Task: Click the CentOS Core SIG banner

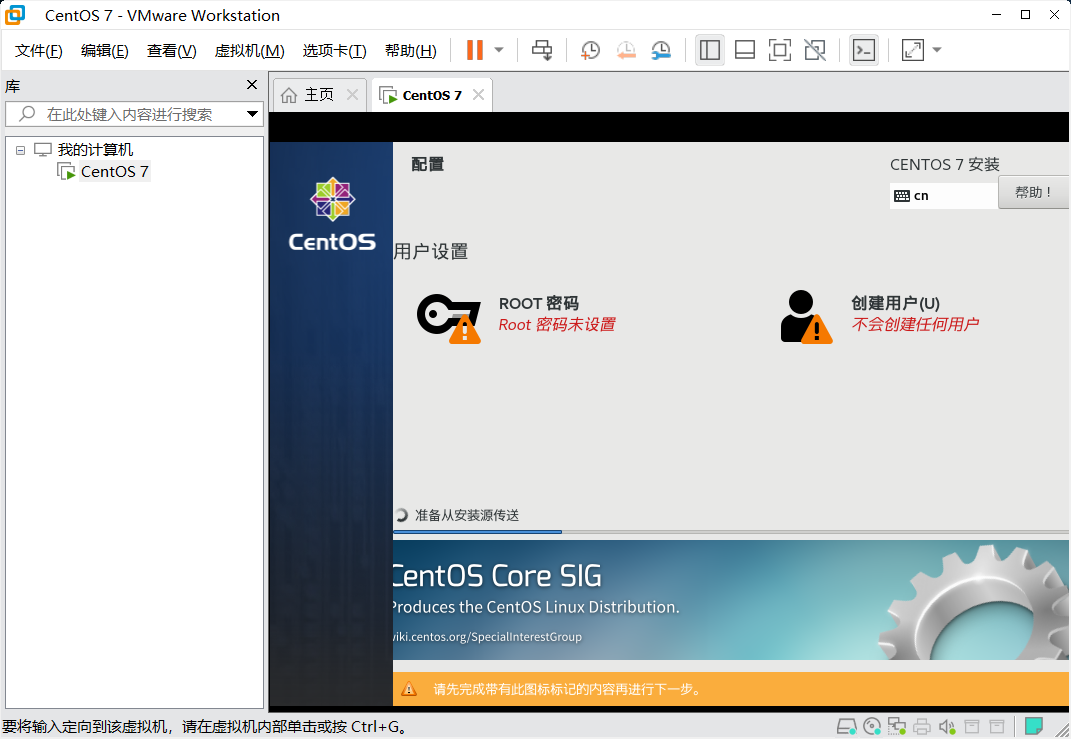Action: pos(731,600)
